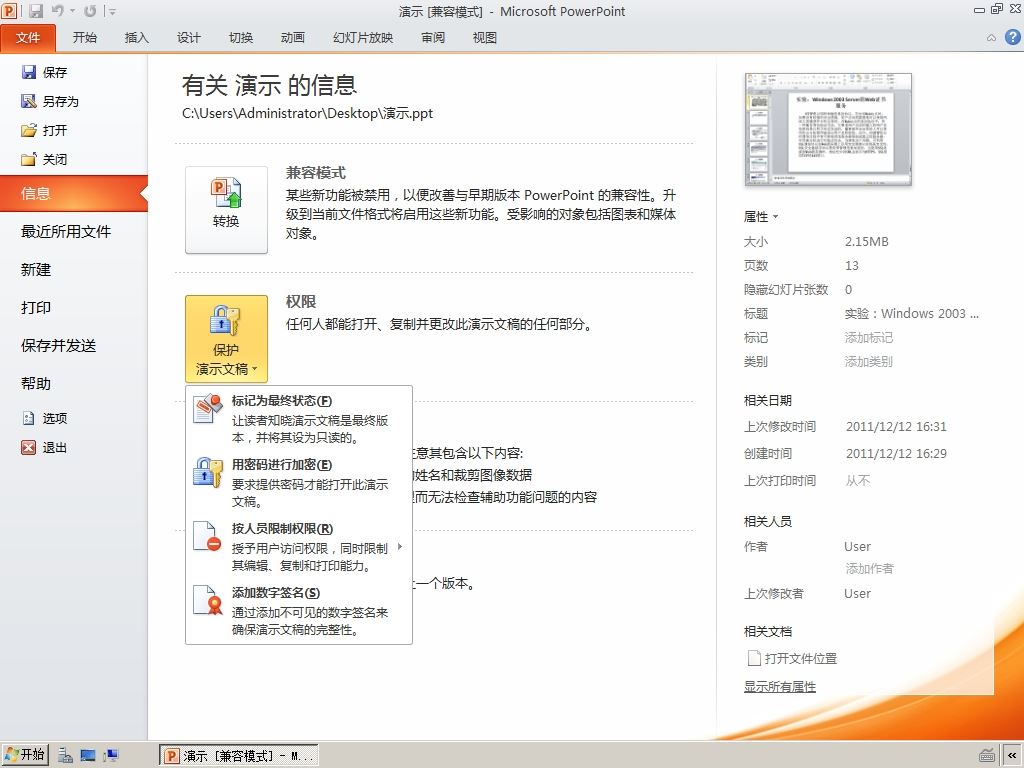This screenshot has height=768, width=1024.
Task: Minimize the ribbon with the caret icon
Action: tap(991, 38)
